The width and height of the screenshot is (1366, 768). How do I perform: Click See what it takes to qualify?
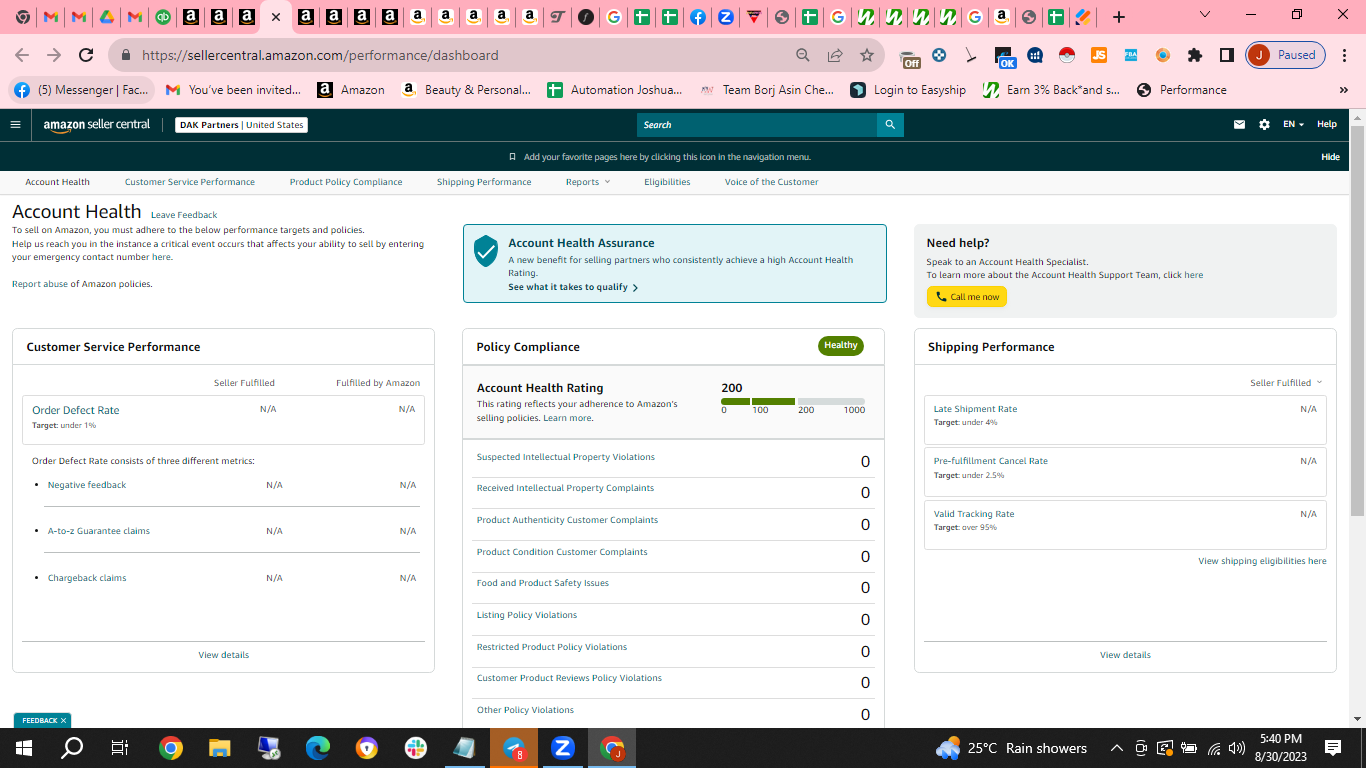(573, 287)
